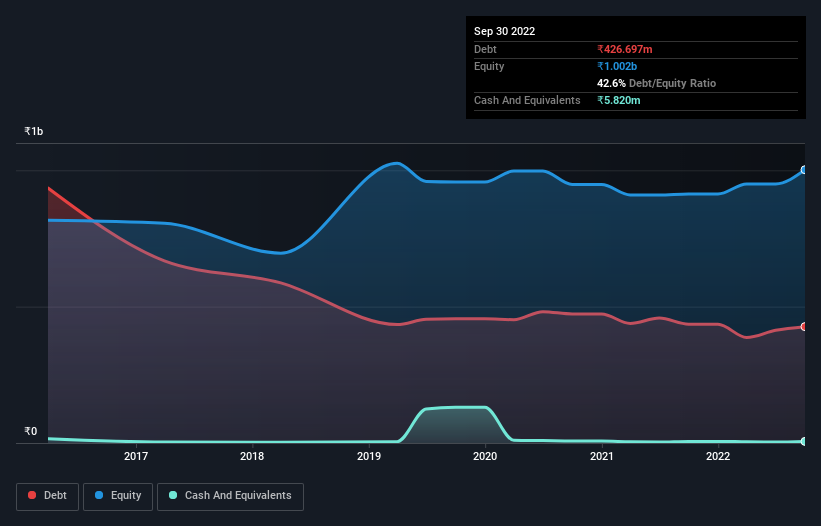This screenshot has width=821, height=526.
Task: Click the 2019 x-axis label
Action: [x=369, y=456]
